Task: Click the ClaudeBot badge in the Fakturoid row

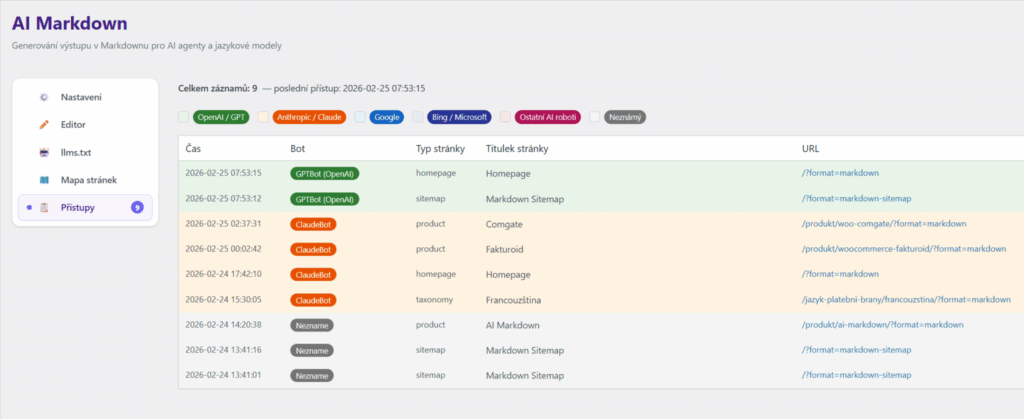Action: (313, 249)
